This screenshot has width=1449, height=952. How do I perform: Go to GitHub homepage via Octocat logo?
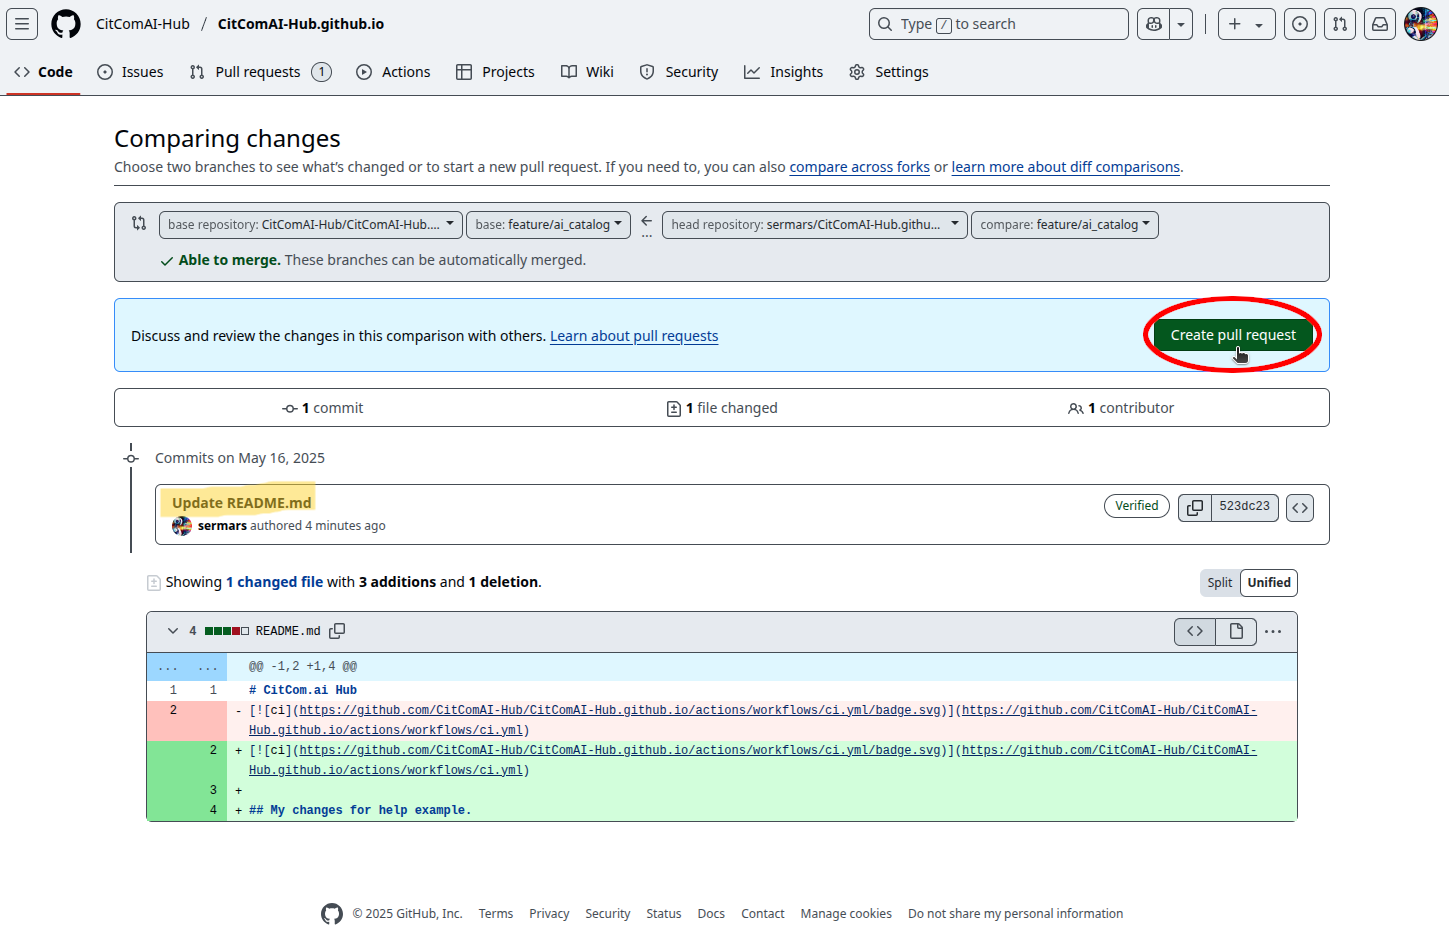point(66,24)
